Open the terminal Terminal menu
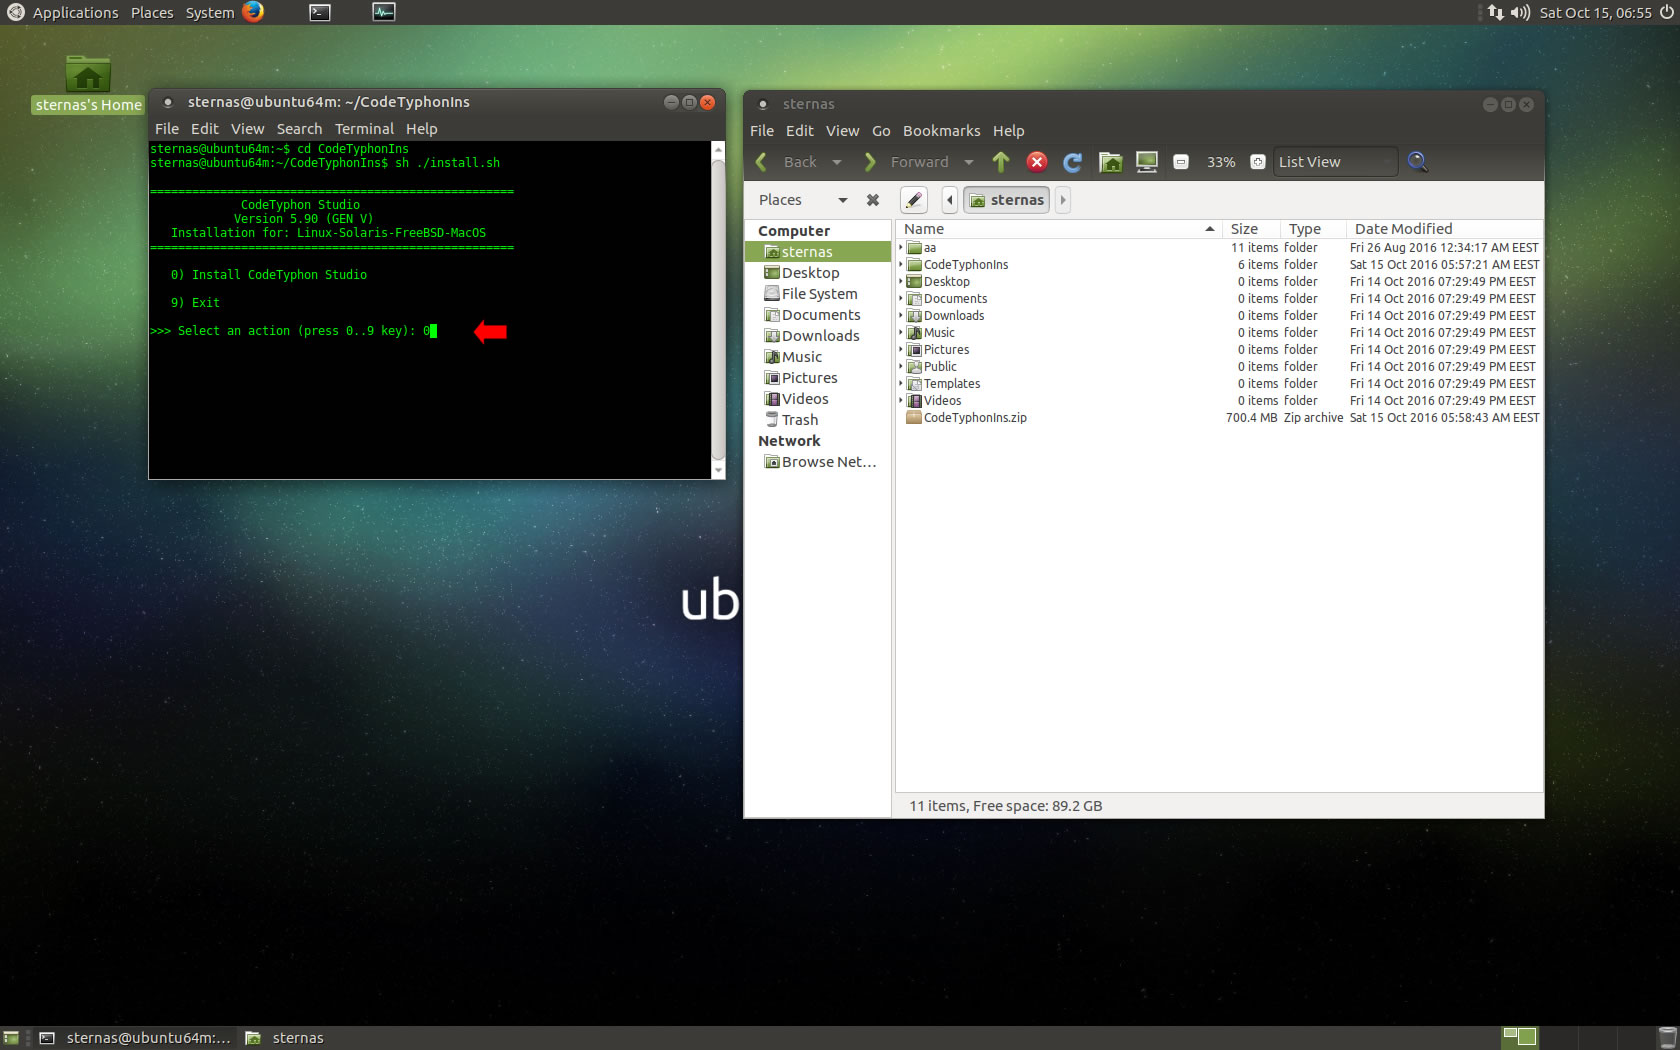1680x1050 pixels. 364,129
